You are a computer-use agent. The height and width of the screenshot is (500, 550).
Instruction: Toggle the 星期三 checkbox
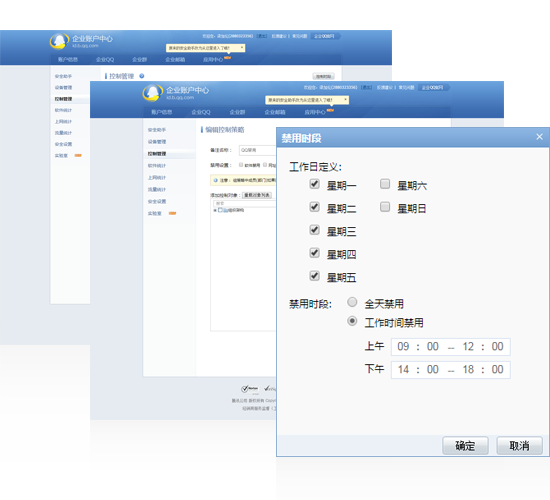(315, 230)
